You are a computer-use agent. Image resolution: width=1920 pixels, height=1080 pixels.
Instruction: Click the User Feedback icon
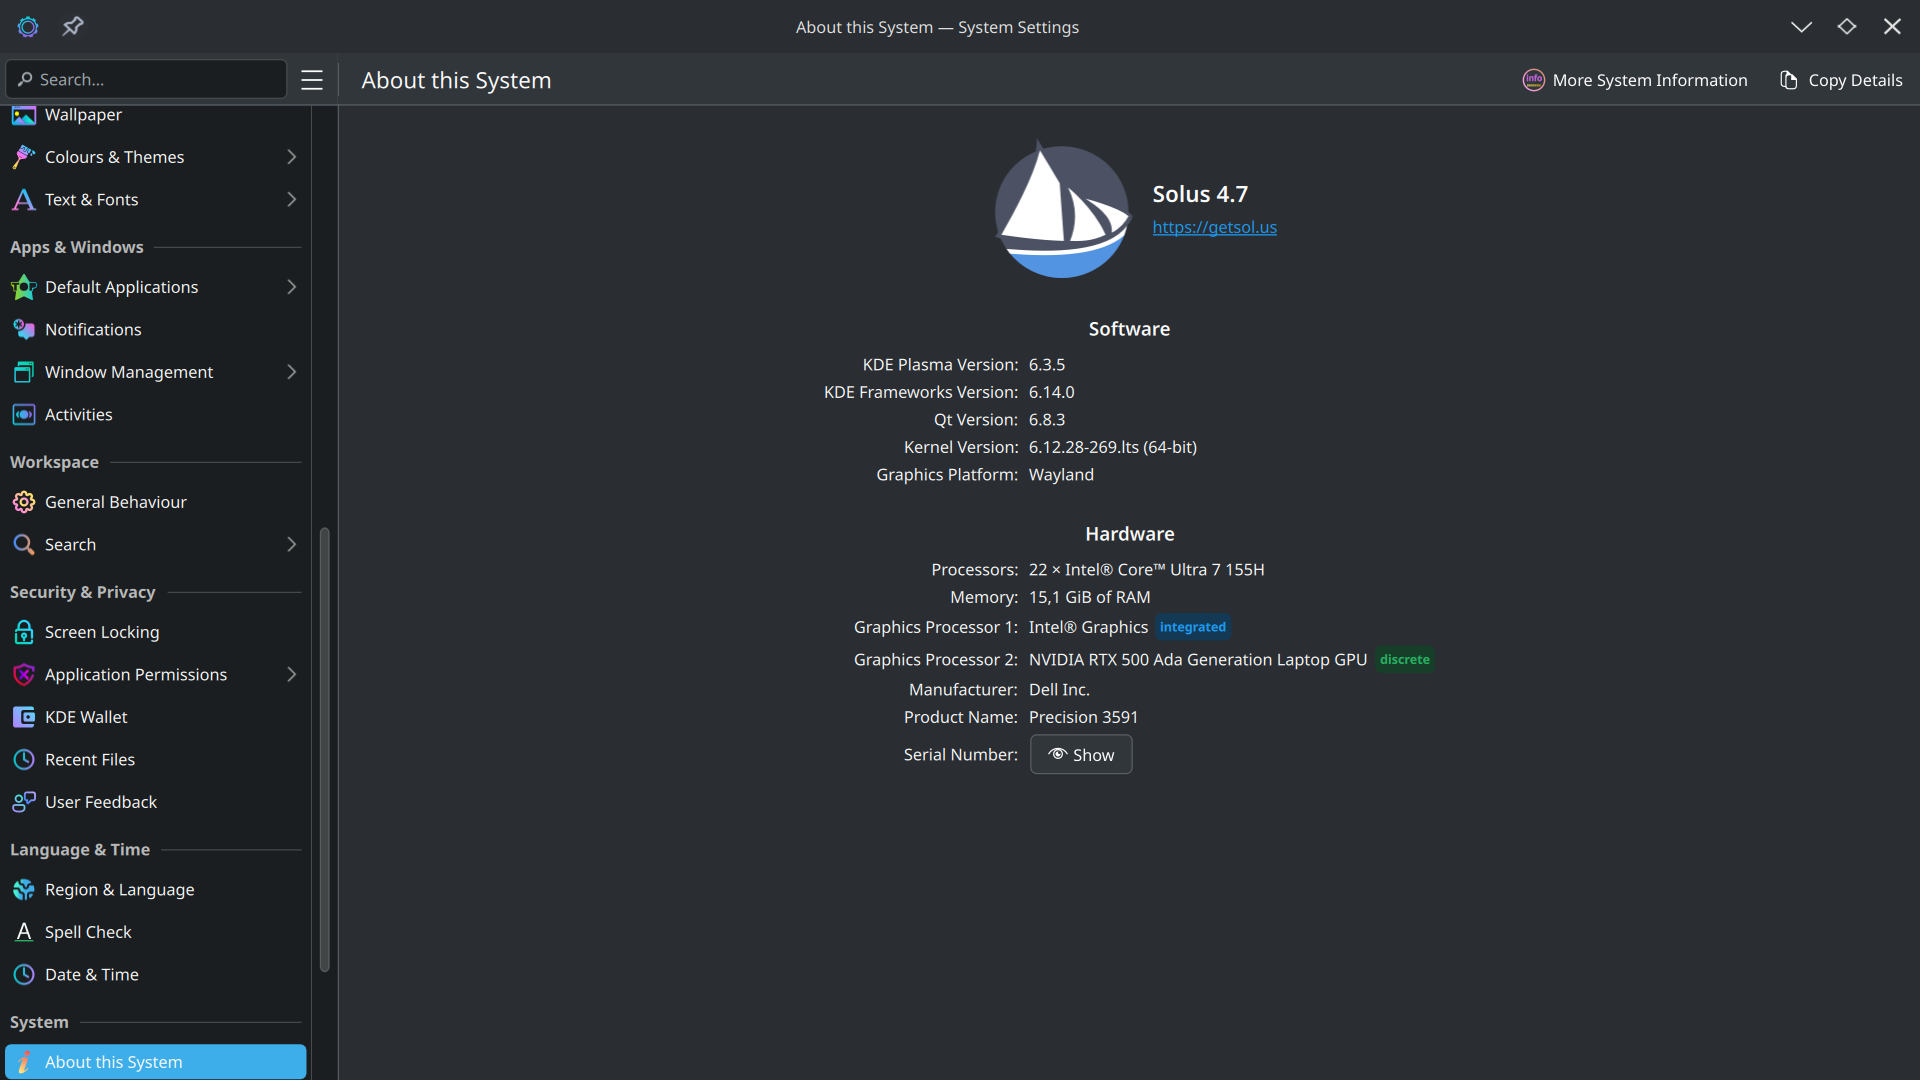pos(24,802)
